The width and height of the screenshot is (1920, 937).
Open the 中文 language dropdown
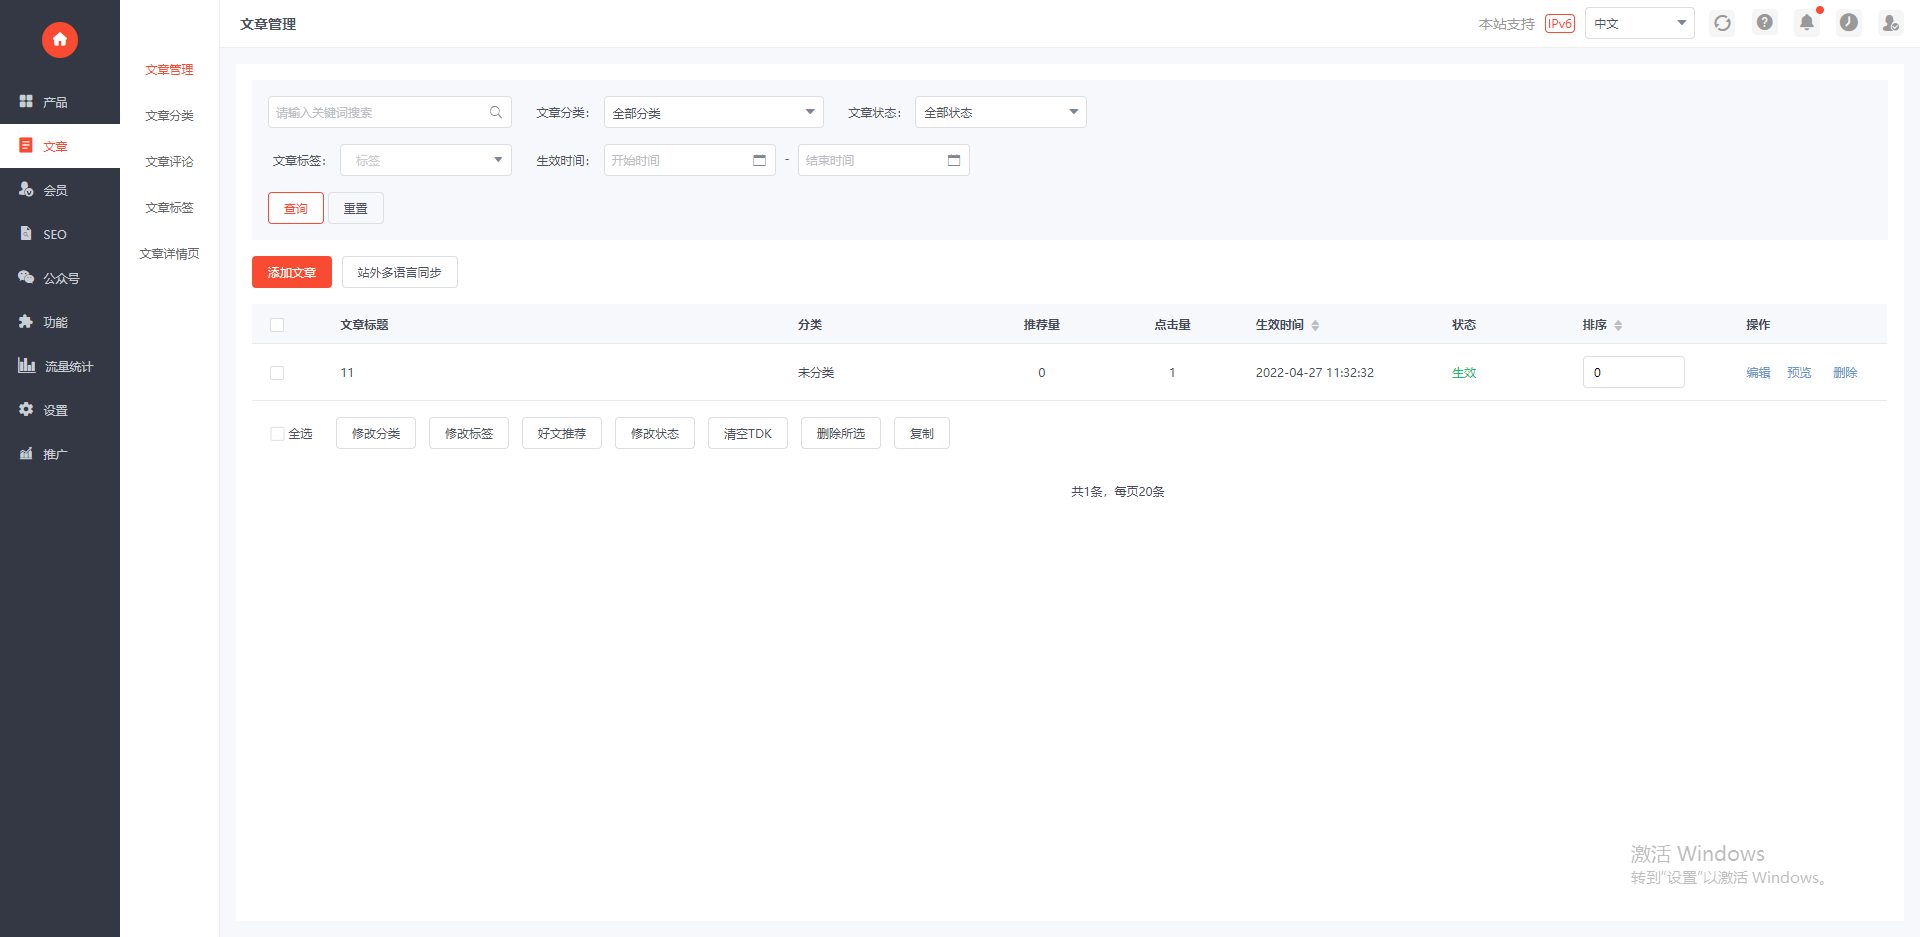[1639, 23]
